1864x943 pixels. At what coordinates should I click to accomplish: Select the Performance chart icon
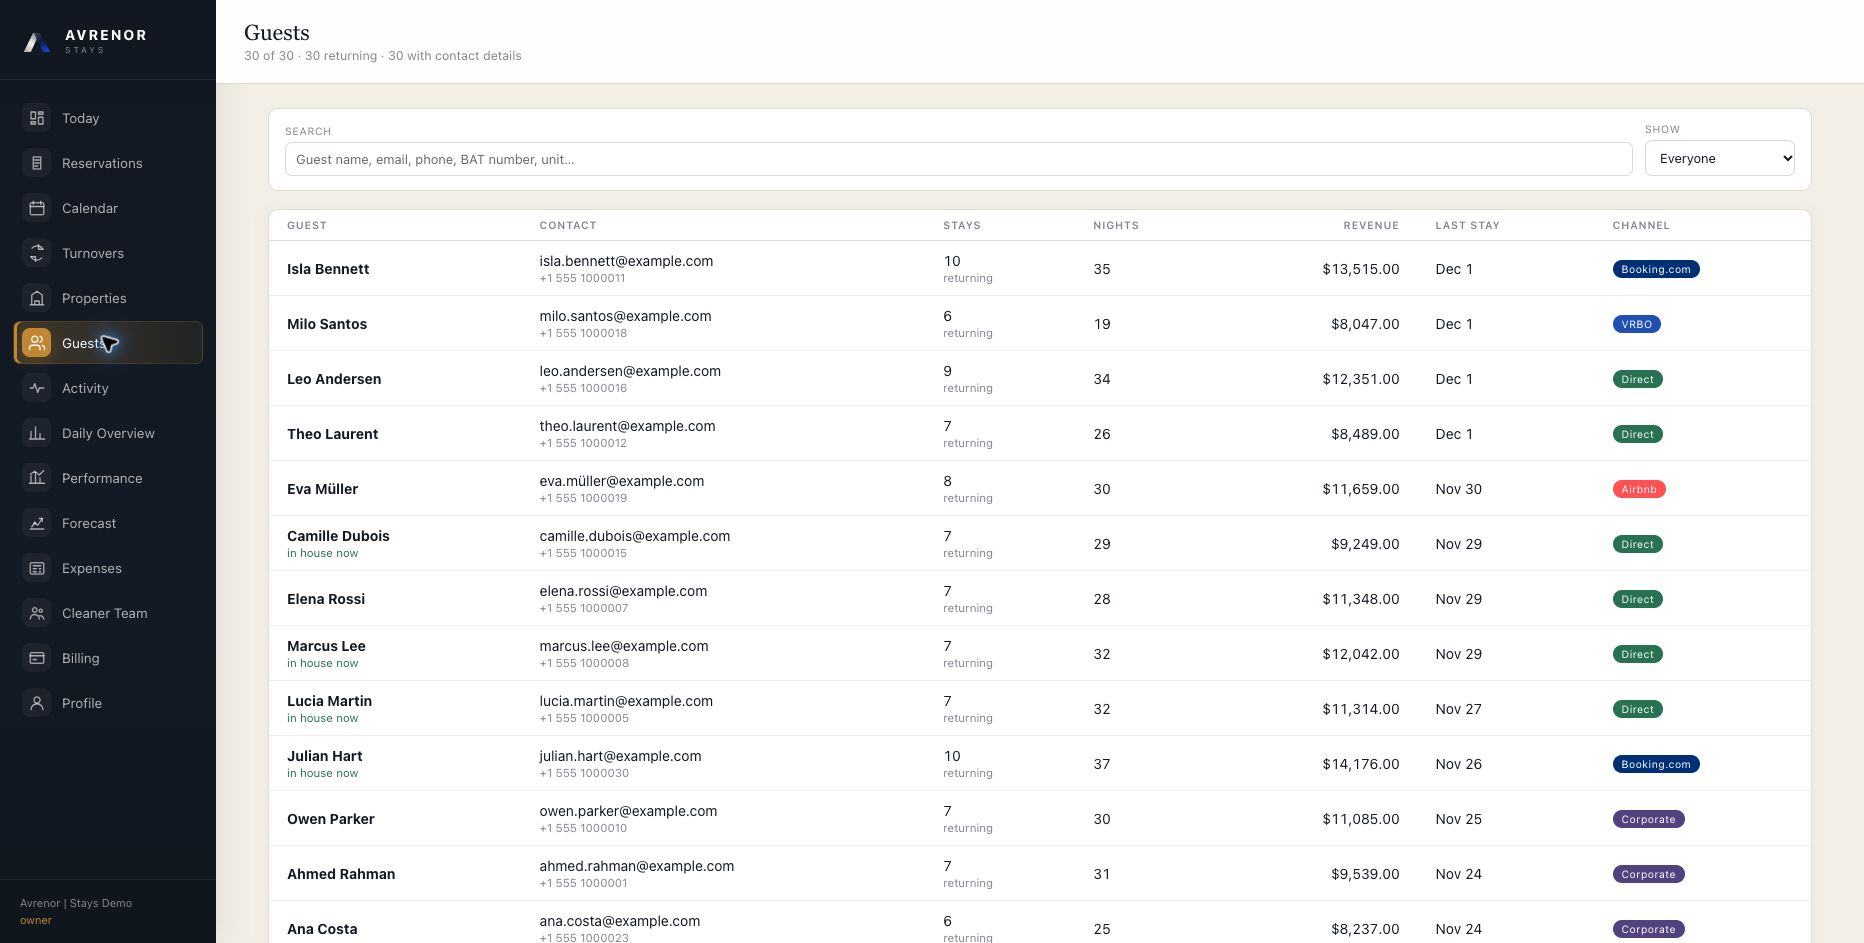(x=37, y=478)
